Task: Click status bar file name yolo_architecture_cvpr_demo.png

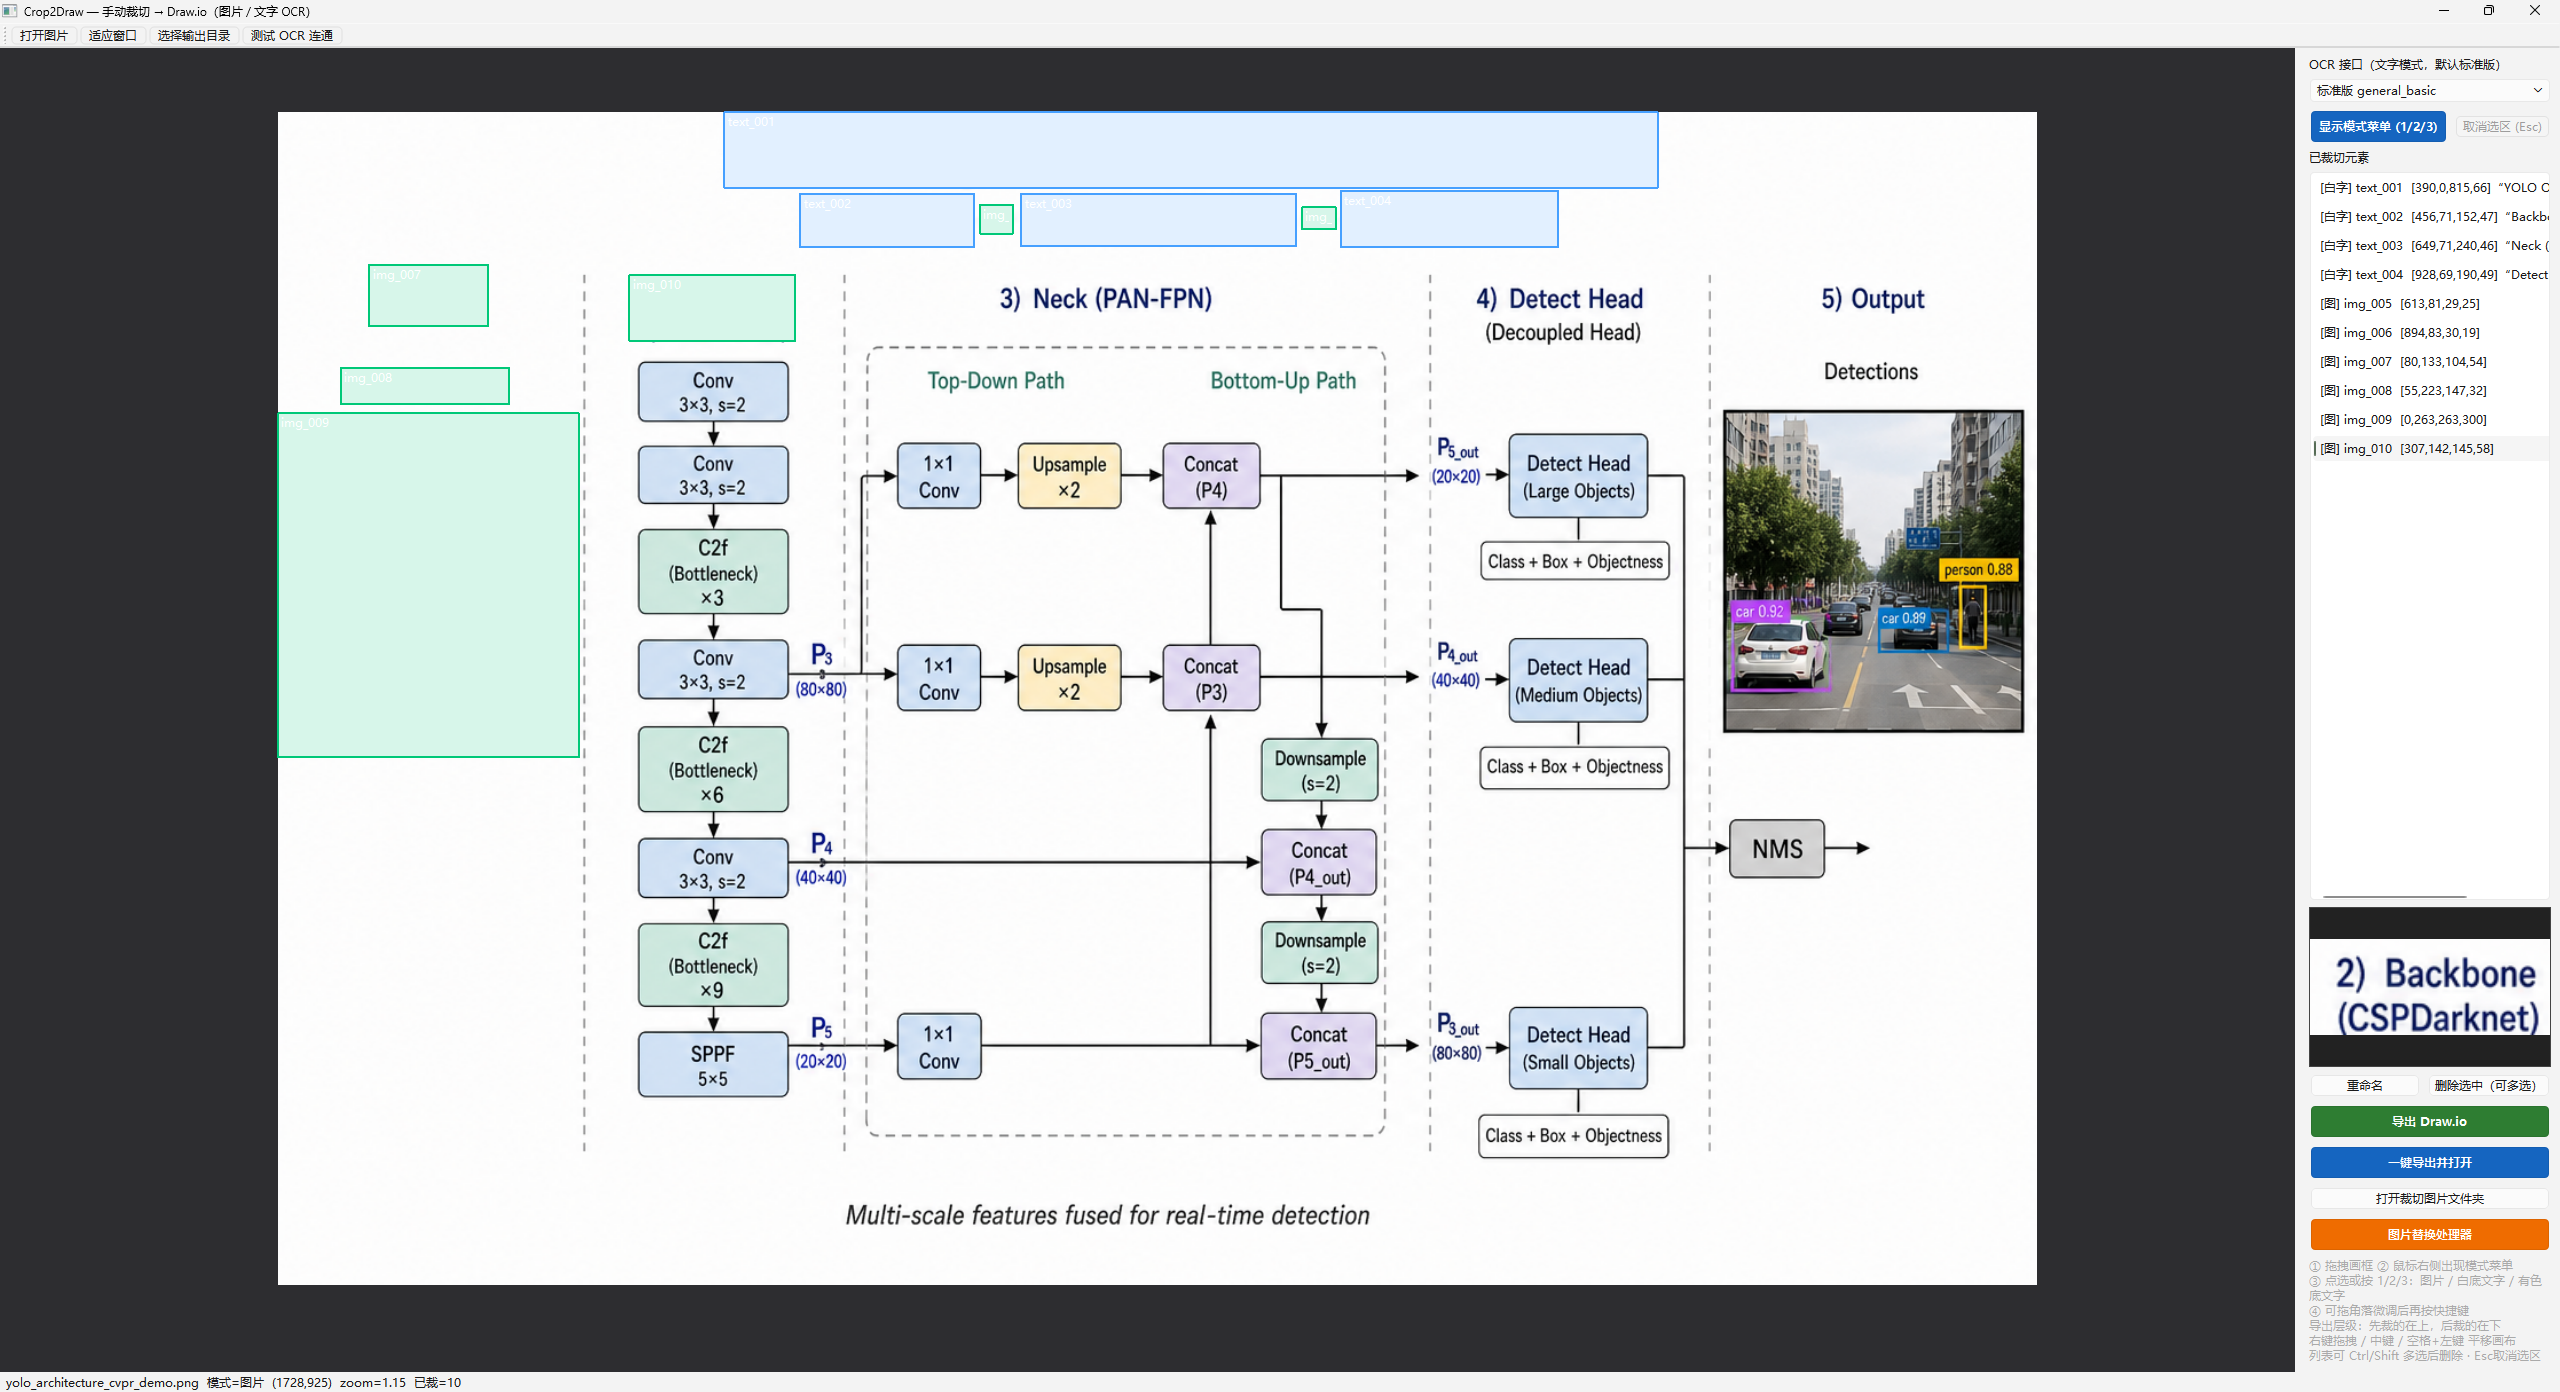Action: [102, 1383]
